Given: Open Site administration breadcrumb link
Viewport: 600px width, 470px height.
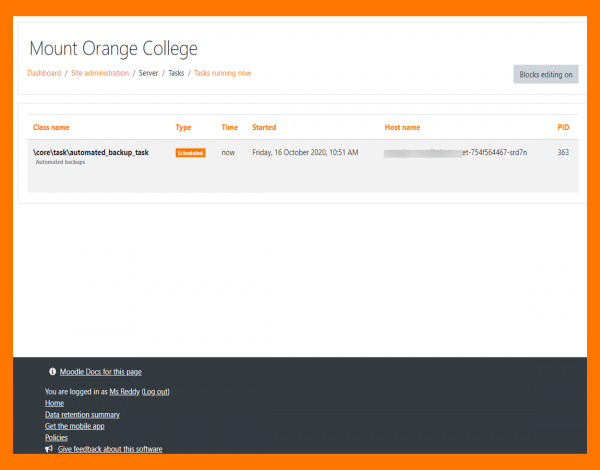Looking at the screenshot, I should (100, 73).
